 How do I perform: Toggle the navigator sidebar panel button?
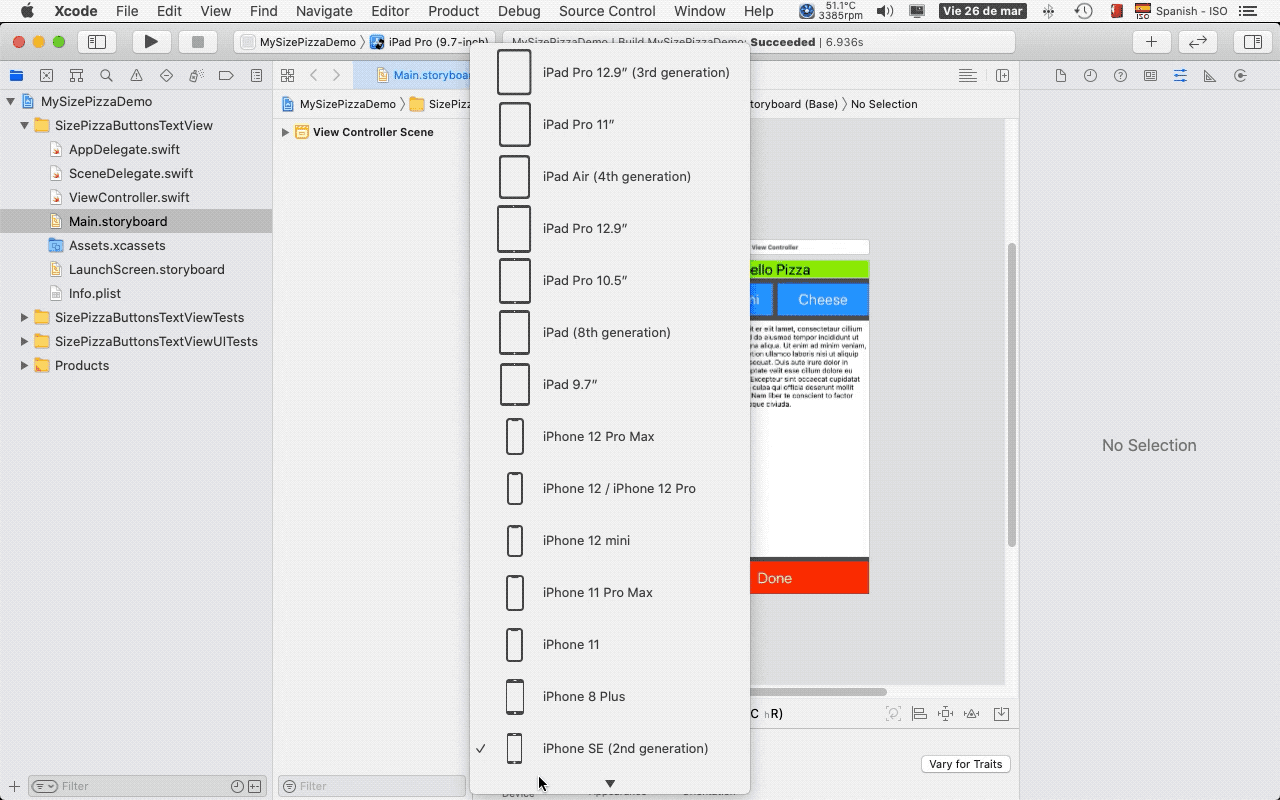click(97, 42)
